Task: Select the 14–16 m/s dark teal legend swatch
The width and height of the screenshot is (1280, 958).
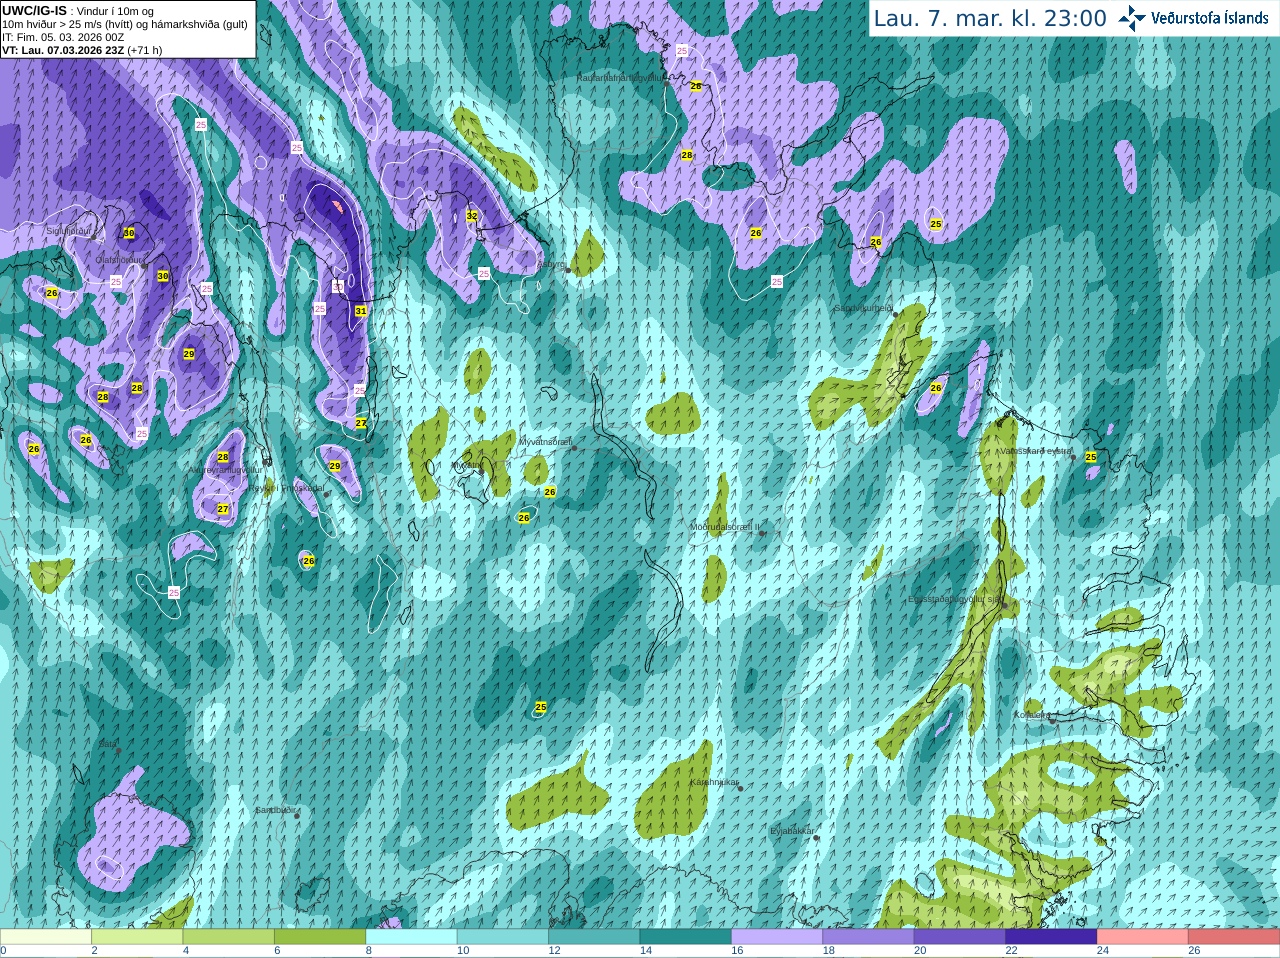Action: [x=685, y=937]
